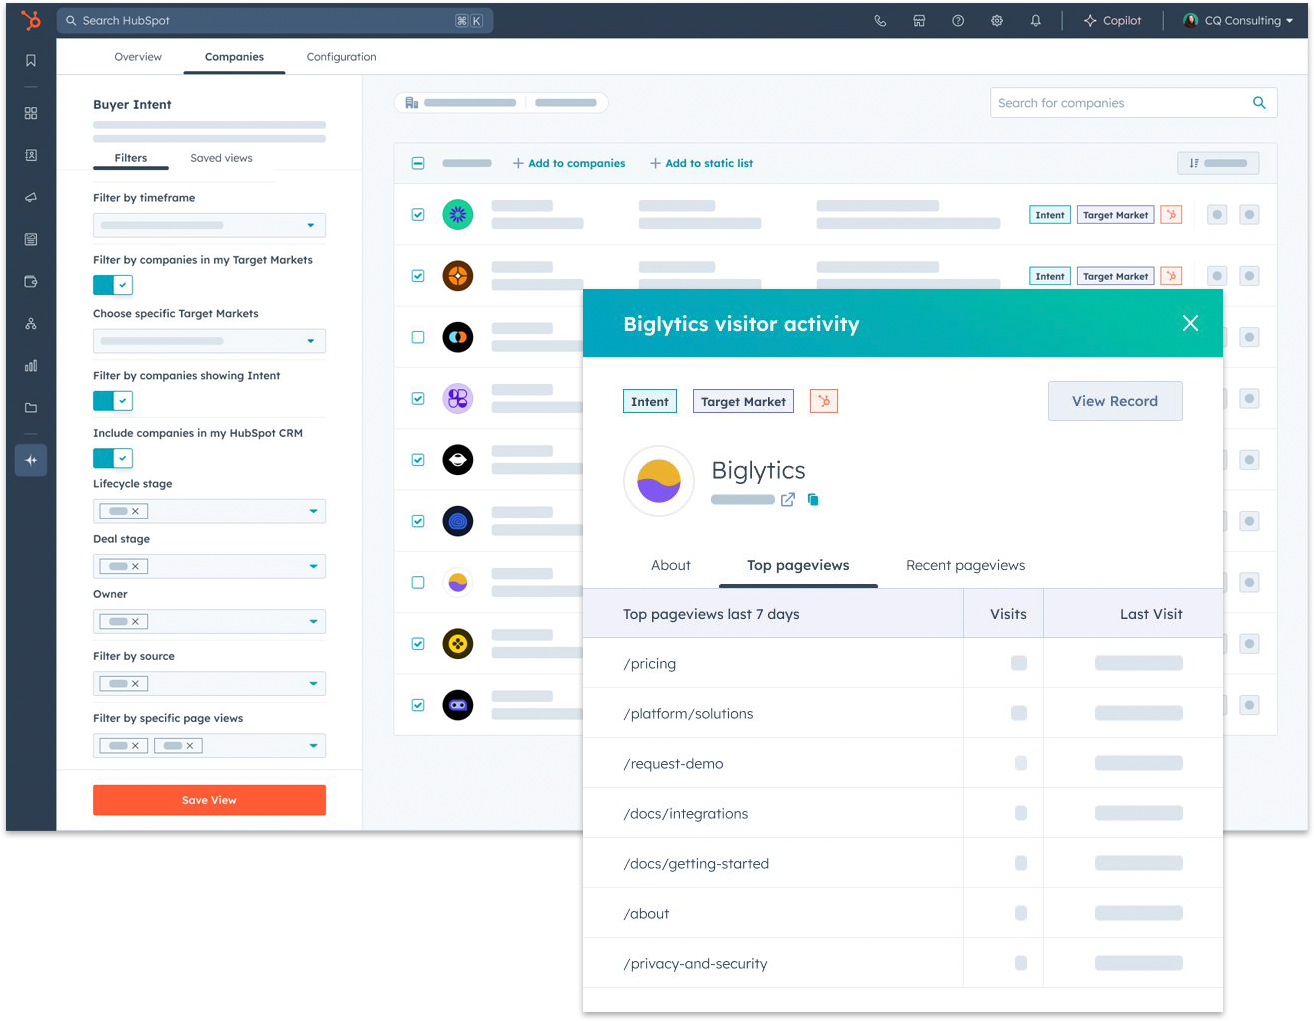Image resolution: width=1314 pixels, height=1021 pixels.
Task: Check the Biglytics row checkbox in the company list
Action: 418,582
